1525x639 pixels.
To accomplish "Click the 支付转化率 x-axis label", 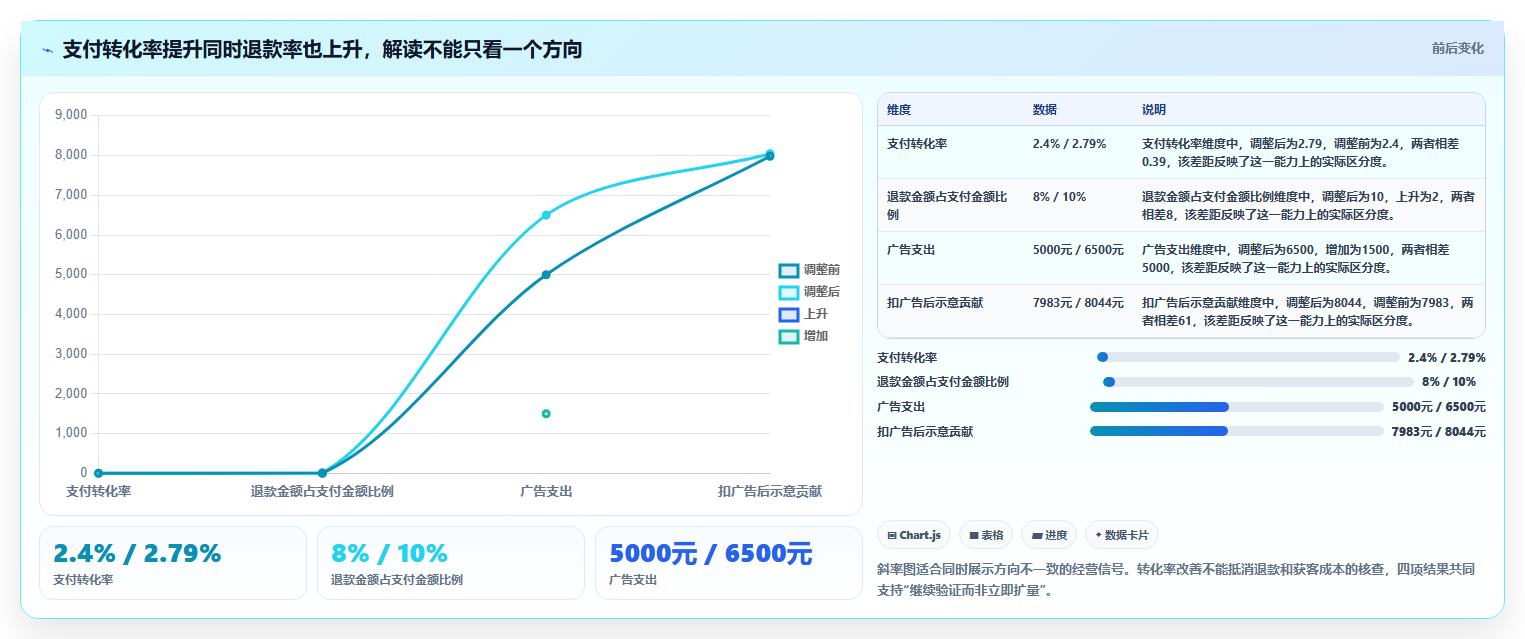I will pos(98,491).
